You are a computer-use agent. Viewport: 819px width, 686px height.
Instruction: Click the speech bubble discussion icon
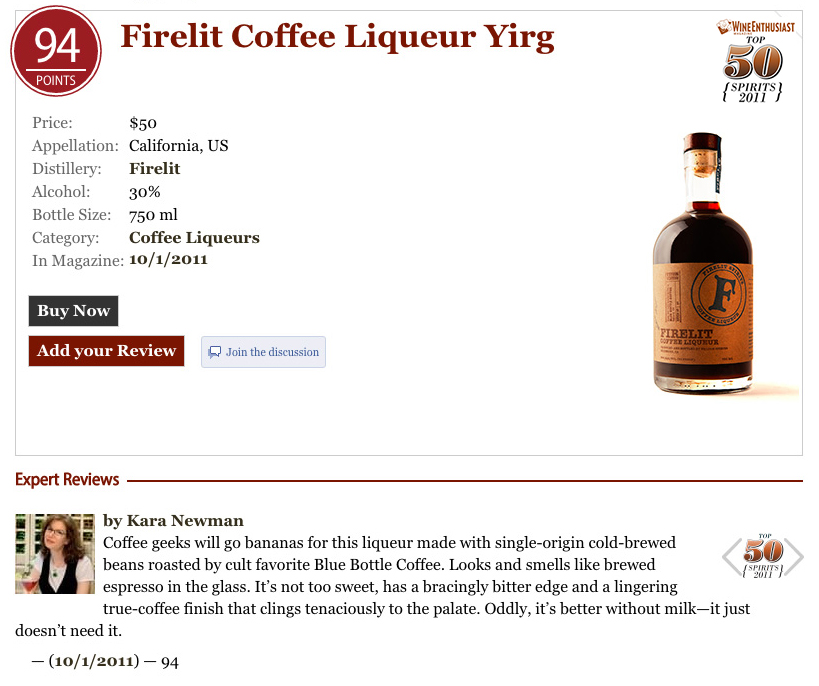(x=214, y=352)
